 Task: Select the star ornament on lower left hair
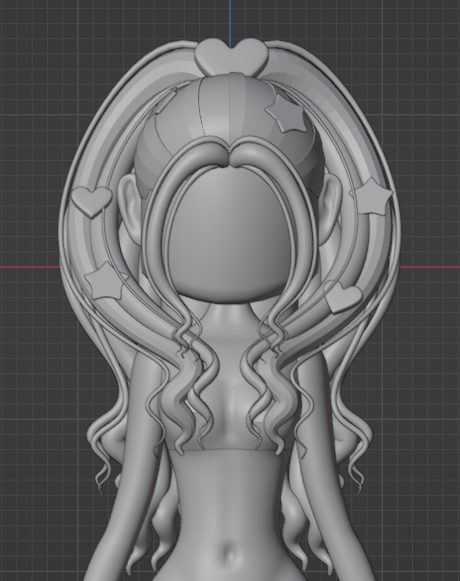[106, 281]
